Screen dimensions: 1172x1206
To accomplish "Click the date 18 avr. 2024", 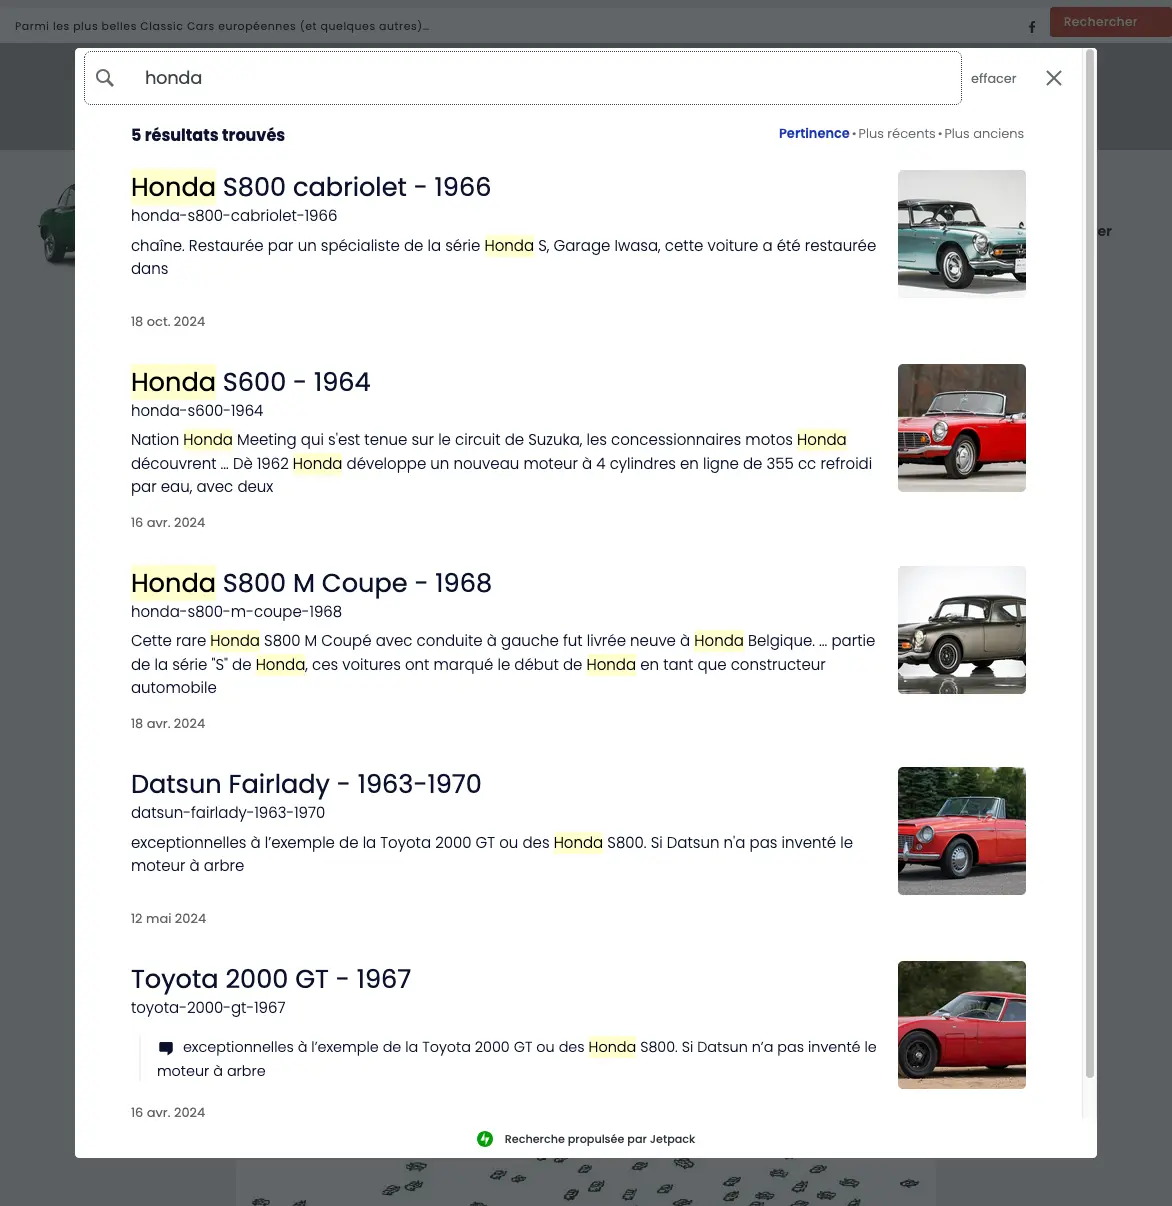I will [x=168, y=724].
